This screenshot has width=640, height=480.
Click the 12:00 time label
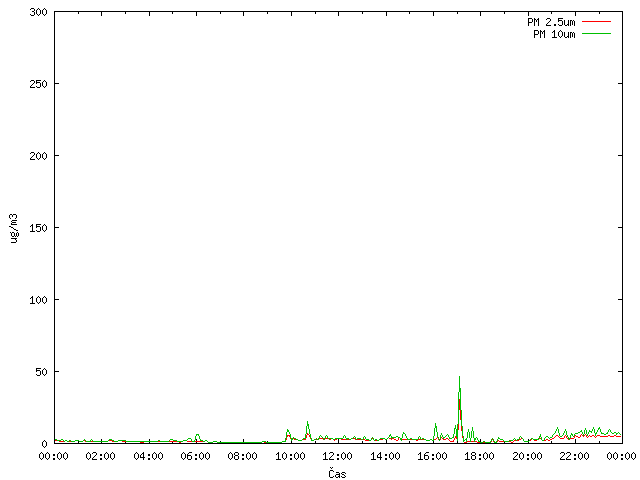point(337,456)
